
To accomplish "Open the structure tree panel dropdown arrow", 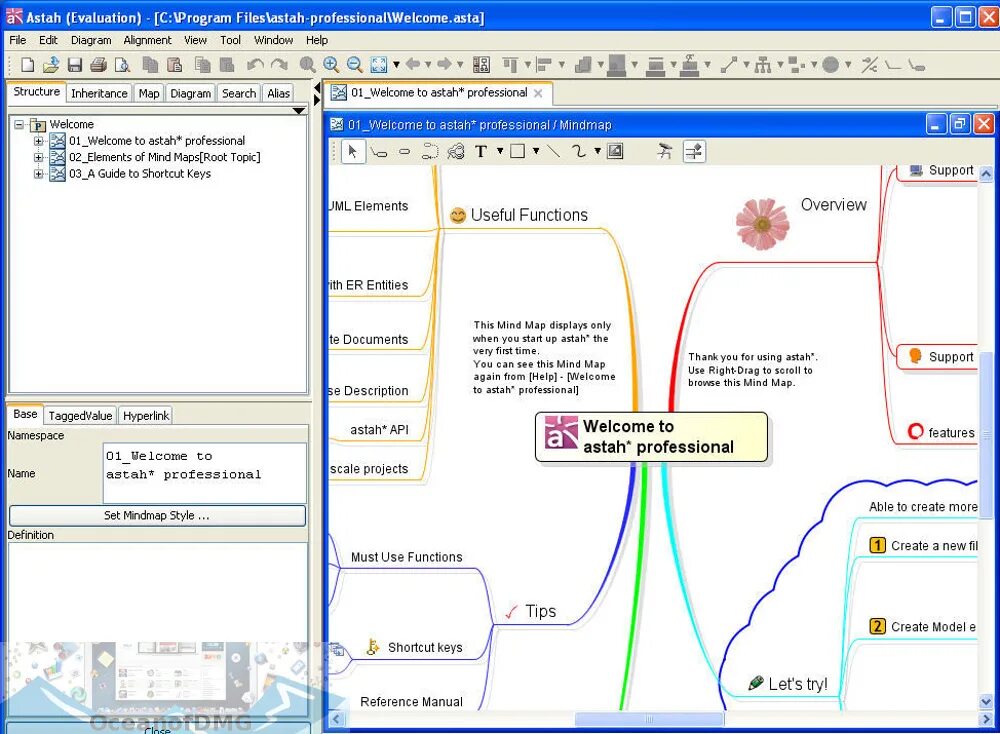I will pos(298,111).
